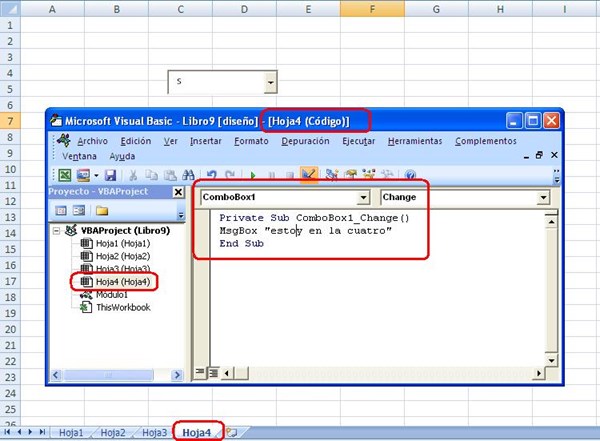The height and width of the screenshot is (441, 600).
Task: Select Hoja2 (Hoja2) in project tree
Action: click(x=122, y=256)
